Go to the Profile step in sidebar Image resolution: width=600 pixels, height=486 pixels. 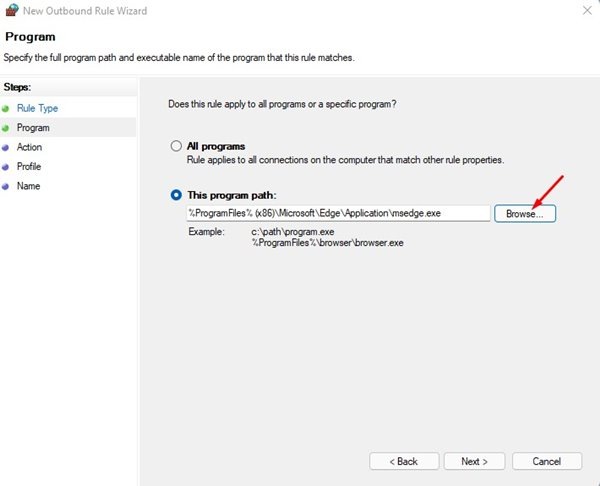(x=29, y=166)
